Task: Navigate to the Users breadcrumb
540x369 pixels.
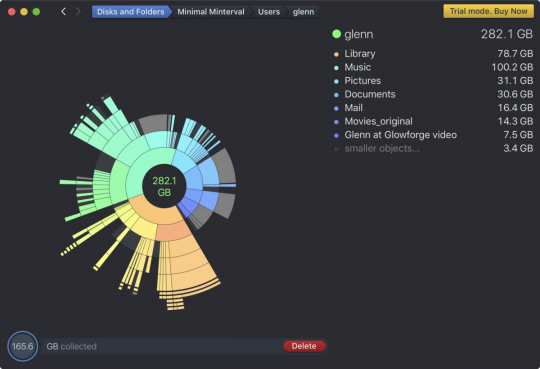Action: [269, 12]
